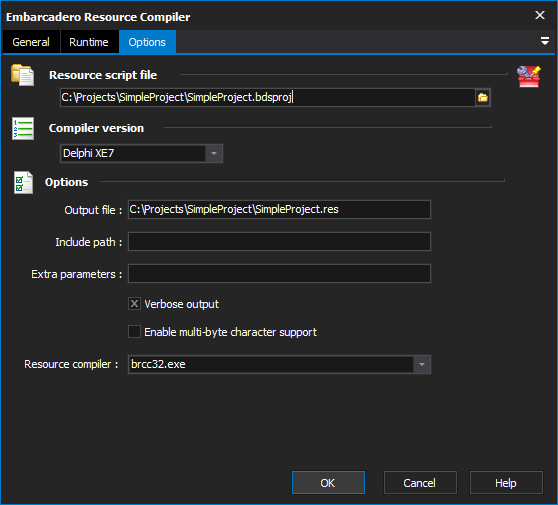Viewport: 558px width, 505px height.
Task: Open Help for this dialog
Action: tap(506, 483)
